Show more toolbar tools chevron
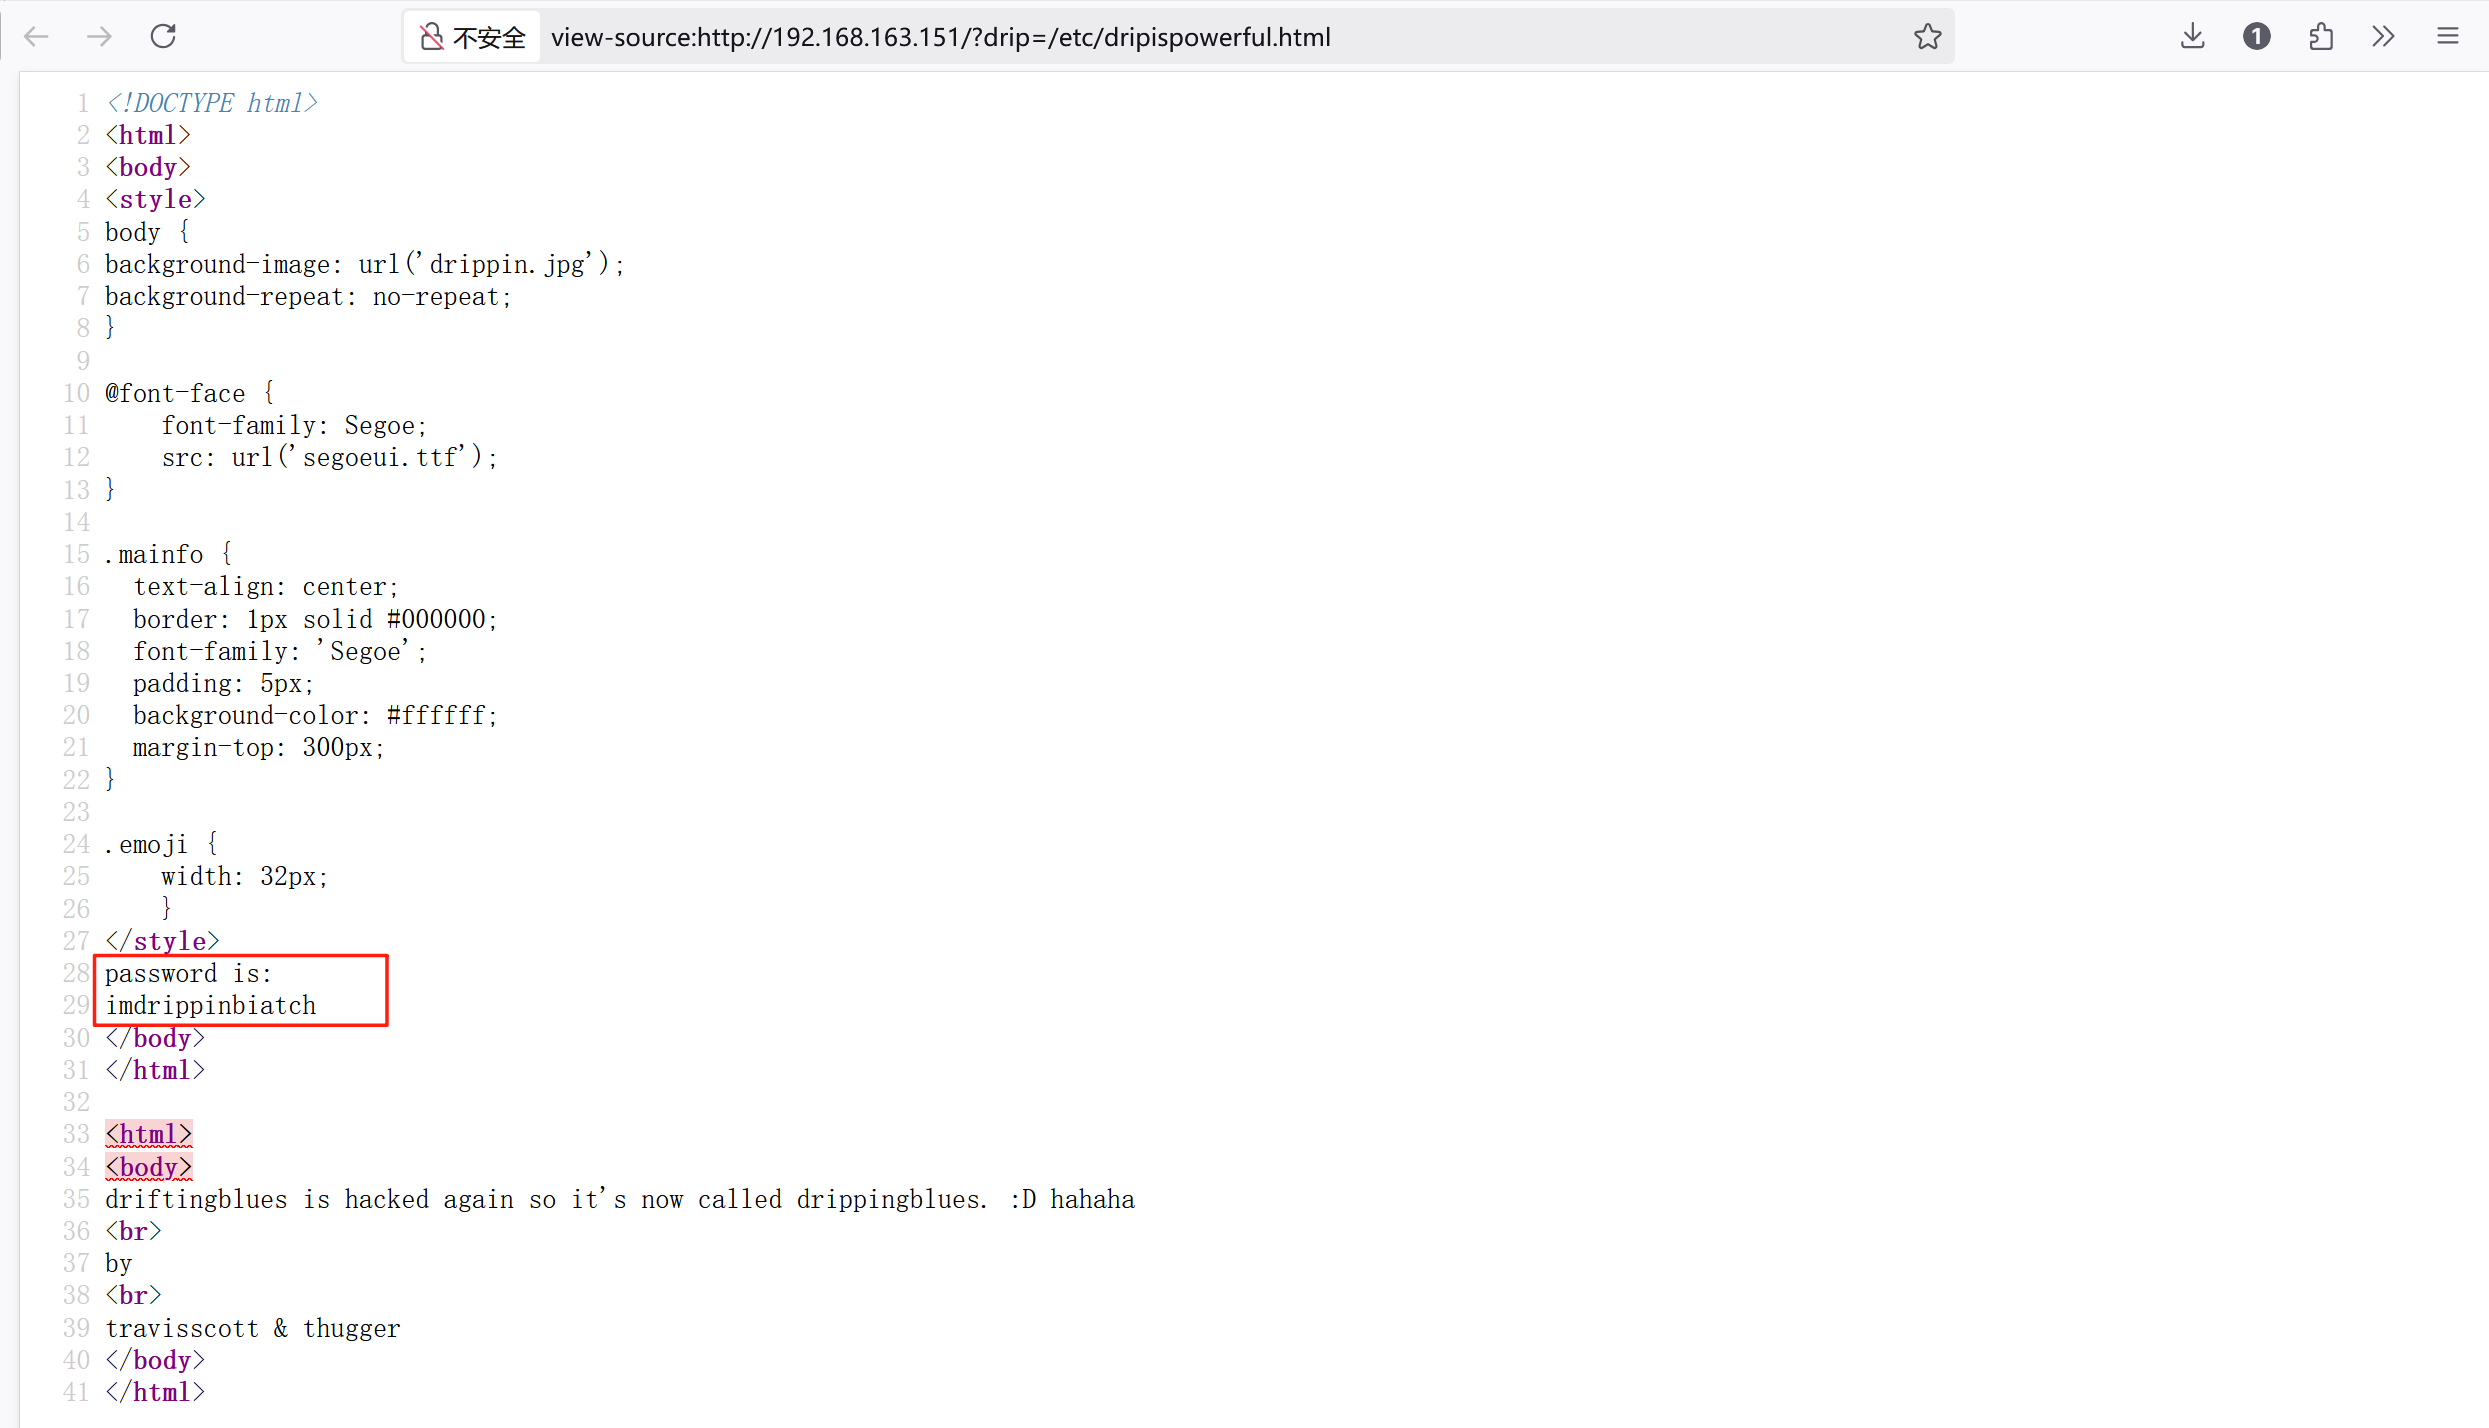Image resolution: width=2489 pixels, height=1428 pixels. click(x=2383, y=37)
